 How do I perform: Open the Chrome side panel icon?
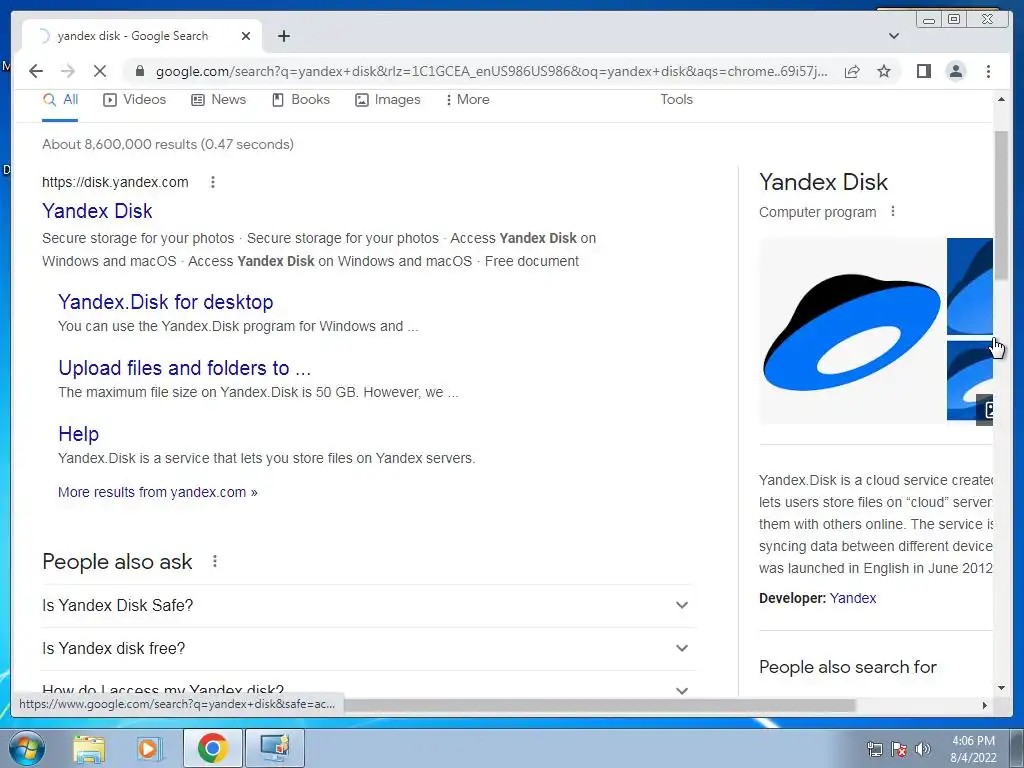[923, 71]
